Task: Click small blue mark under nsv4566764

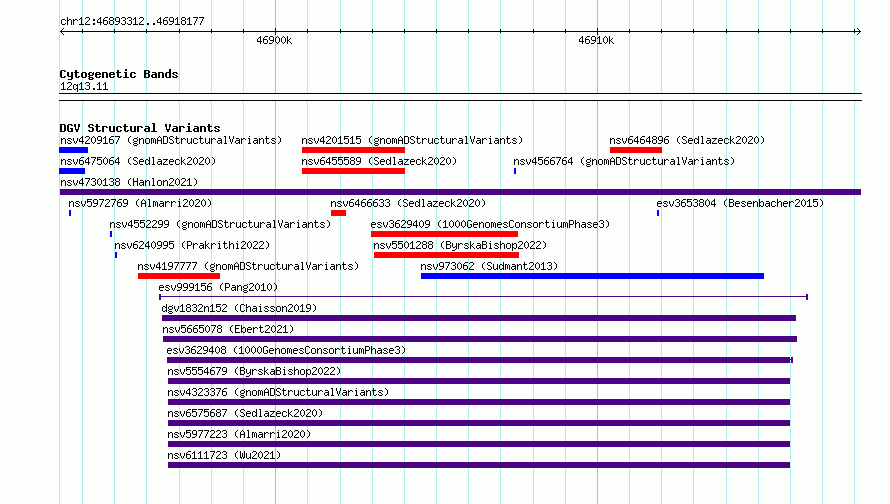Action: coord(515,171)
